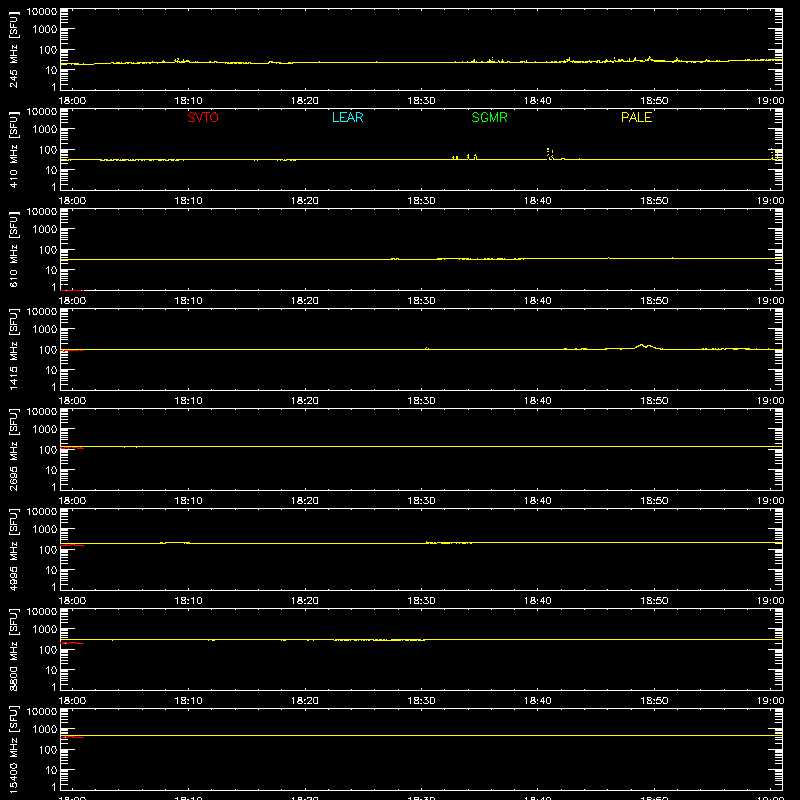This screenshot has width=800, height=800.
Task: Click the 18:20 tick label of 8800 MHz plot
Action: (x=305, y=701)
